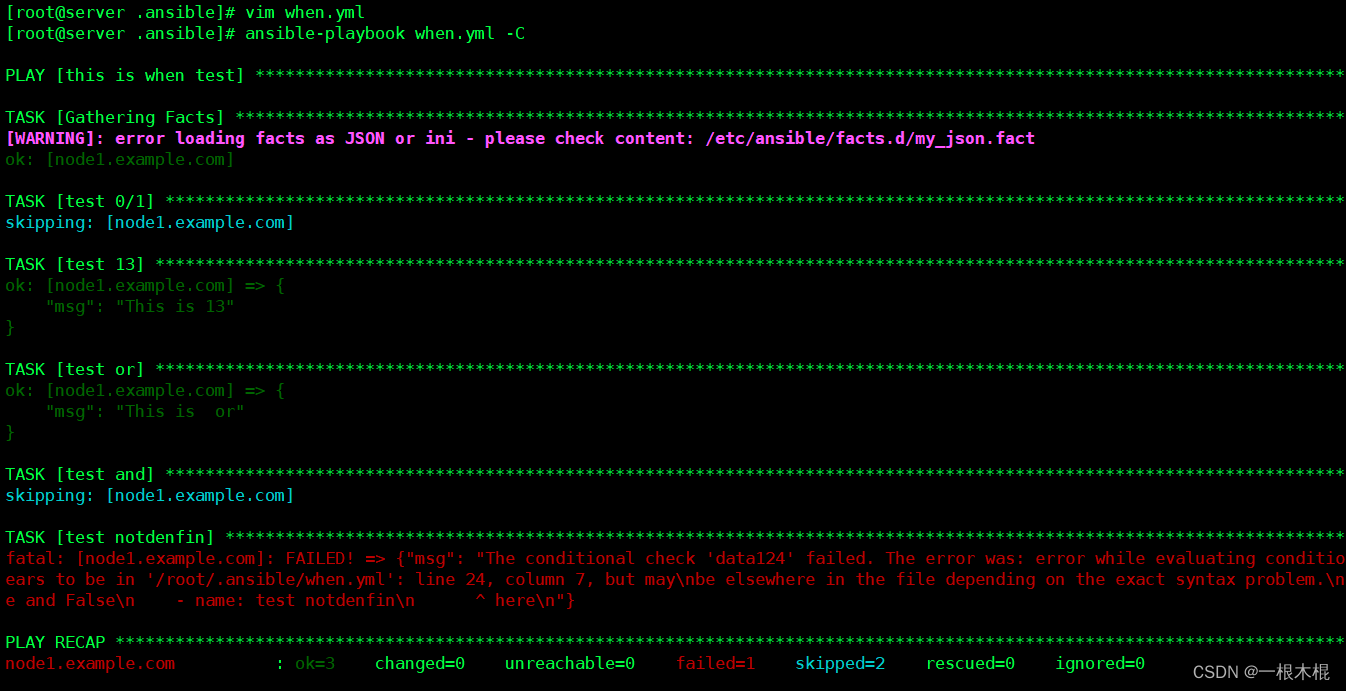Select the 'TASK [test 0/1]' header
The image size is (1346, 691).
[x=80, y=201]
